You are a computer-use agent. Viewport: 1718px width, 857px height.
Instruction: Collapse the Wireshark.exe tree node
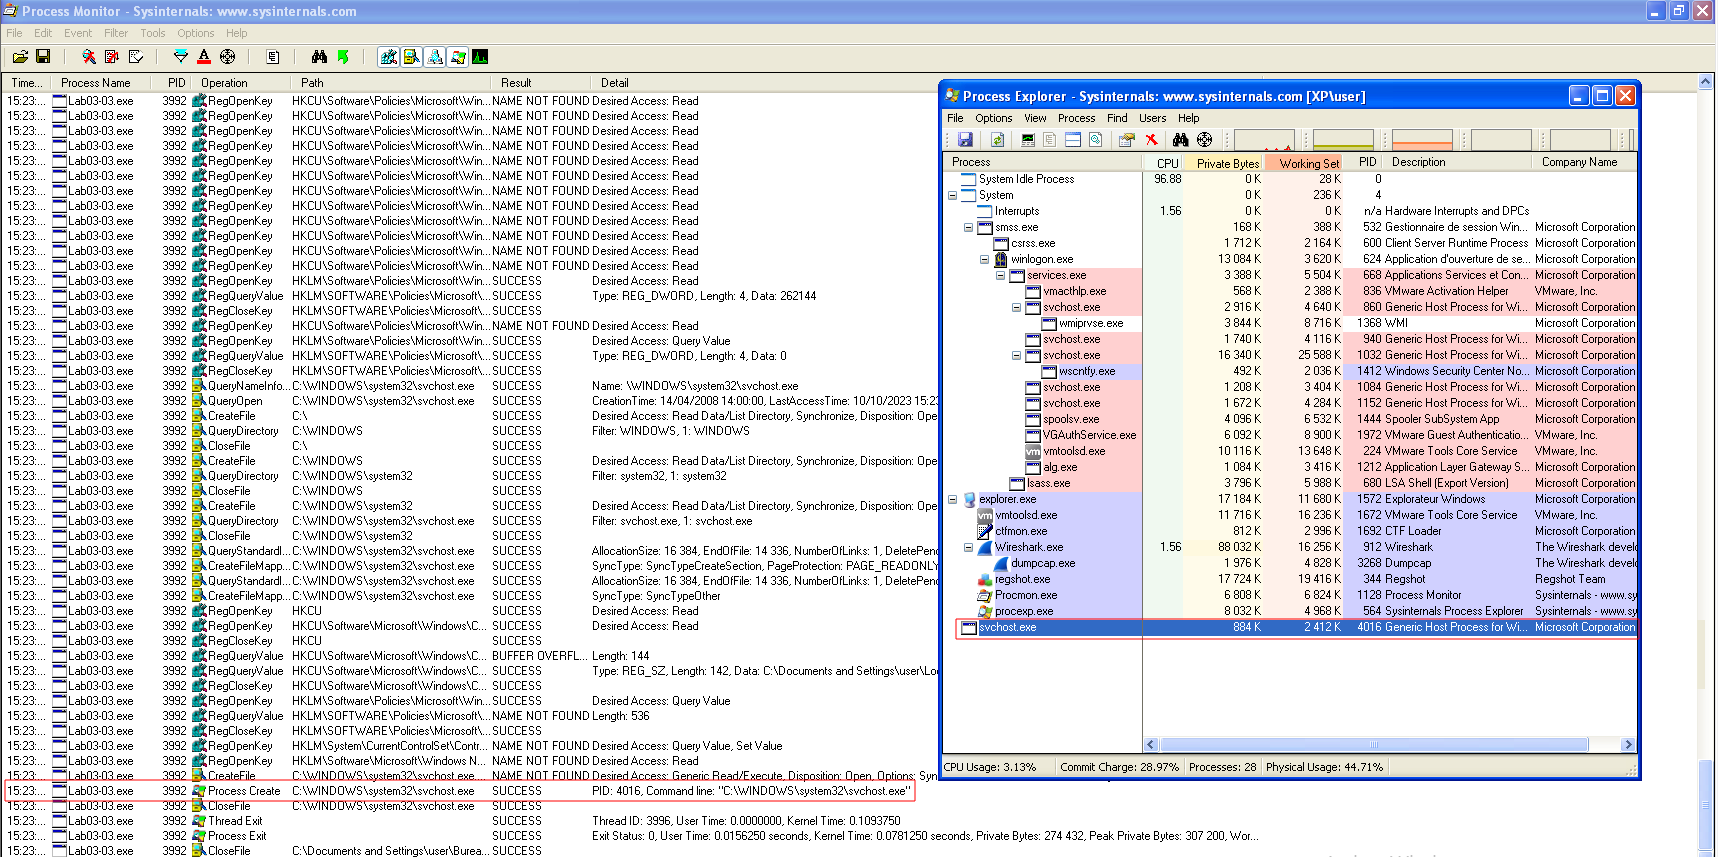(968, 547)
